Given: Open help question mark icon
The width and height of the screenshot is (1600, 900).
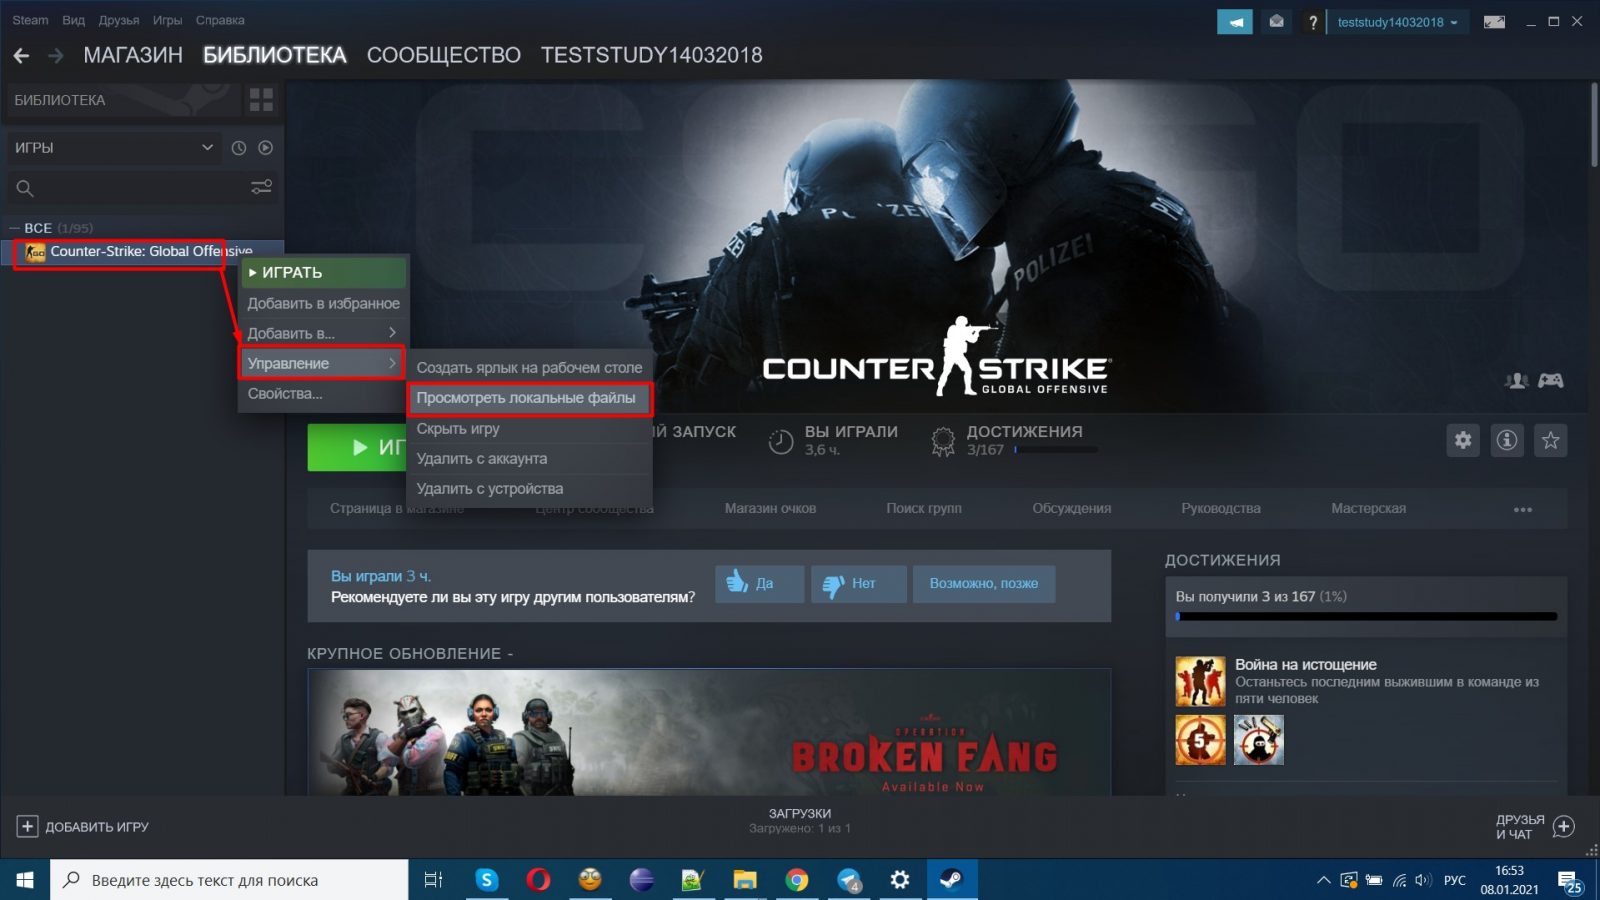Looking at the screenshot, I should [x=1313, y=22].
